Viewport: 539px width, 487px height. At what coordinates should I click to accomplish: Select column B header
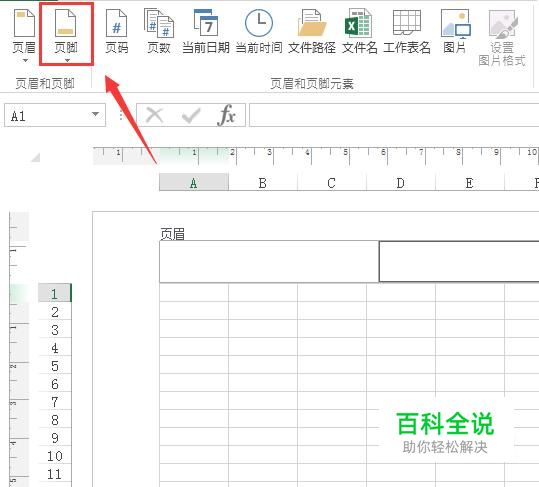tap(263, 182)
